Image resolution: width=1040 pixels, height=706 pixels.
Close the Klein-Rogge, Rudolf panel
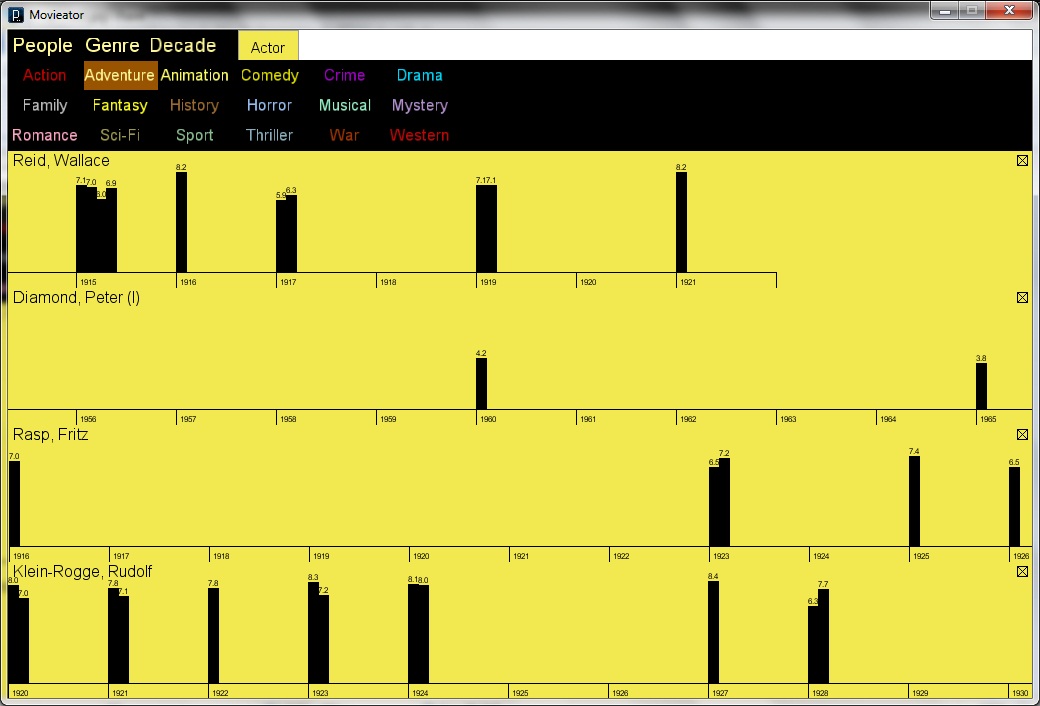pyautogui.click(x=1022, y=572)
